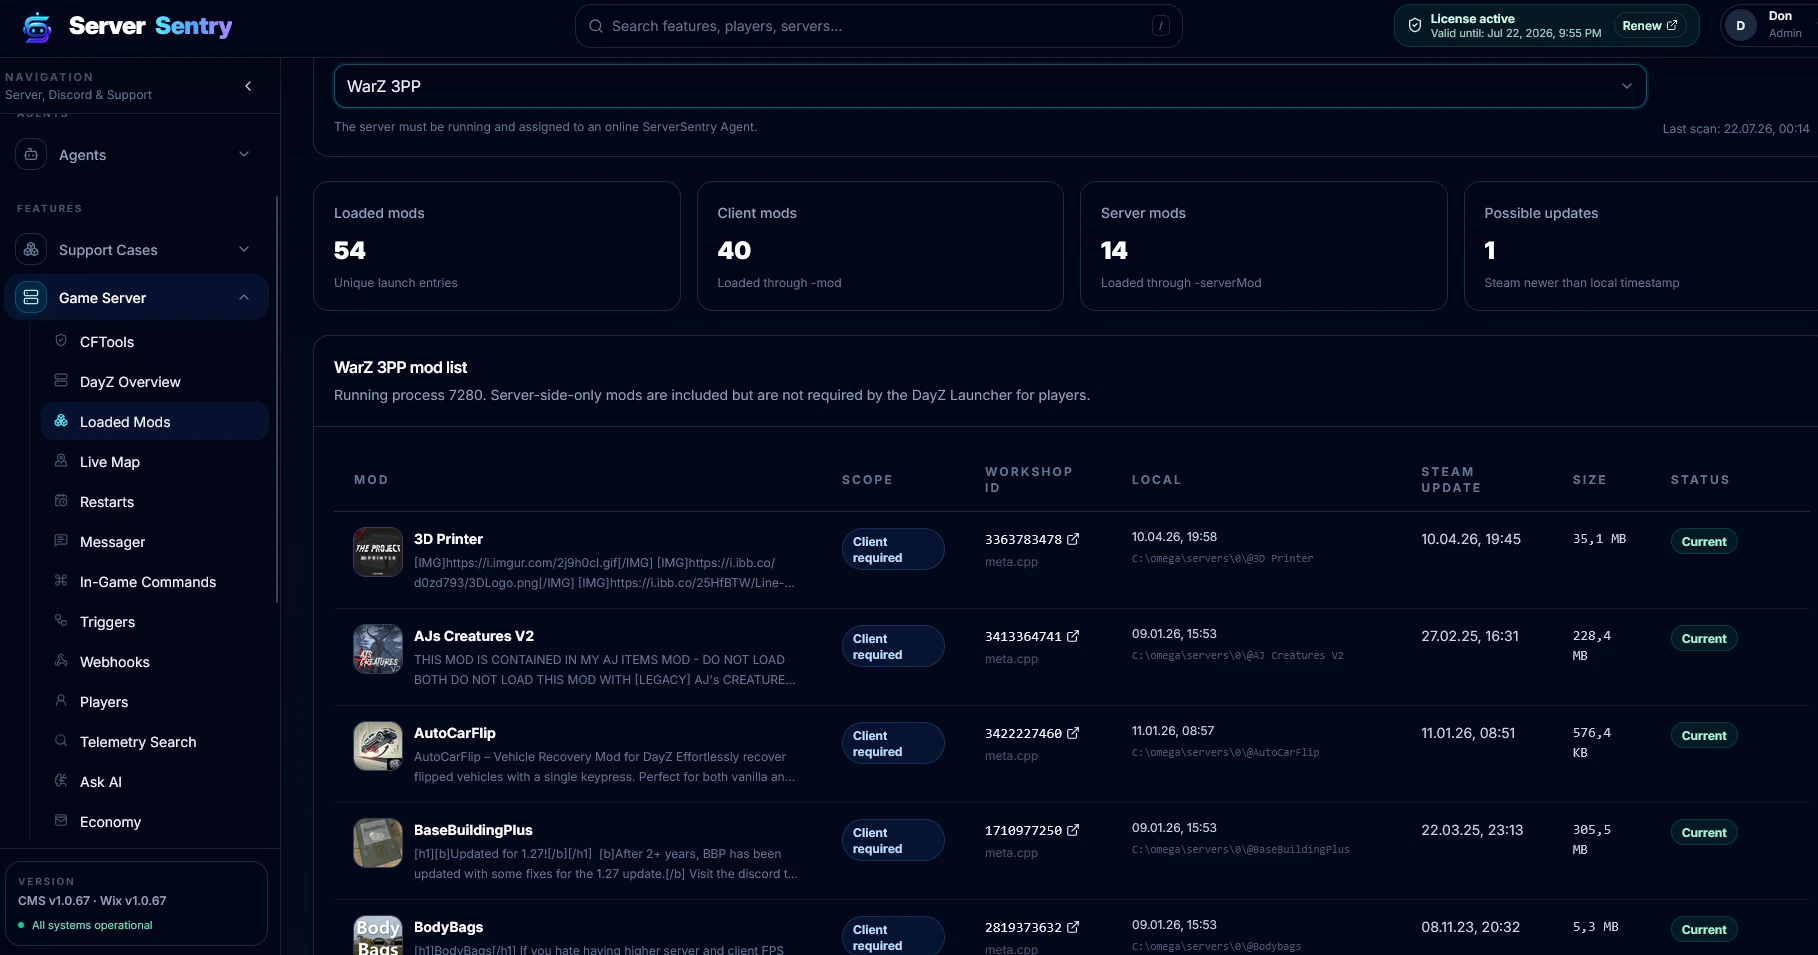Click the Client mods 40 card
This screenshot has width=1818, height=955.
tap(880, 246)
